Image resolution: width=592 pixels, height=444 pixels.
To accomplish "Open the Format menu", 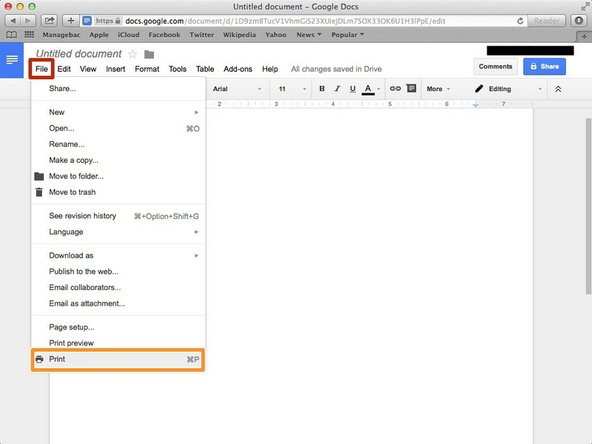I will 147,69.
